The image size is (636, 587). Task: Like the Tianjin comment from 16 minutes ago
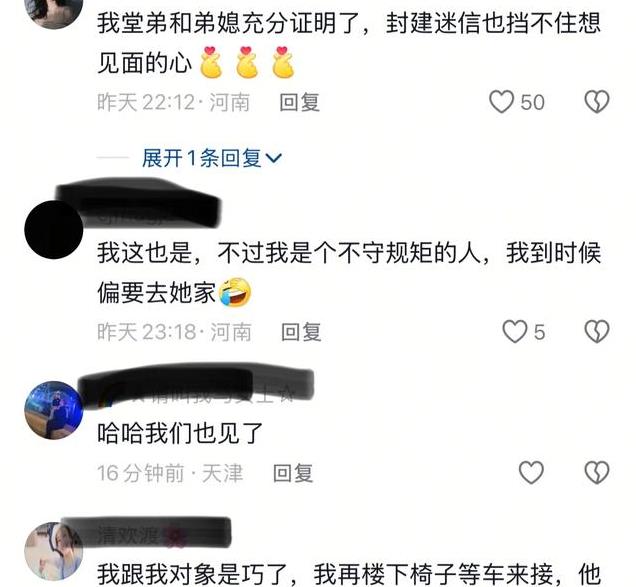531,473
